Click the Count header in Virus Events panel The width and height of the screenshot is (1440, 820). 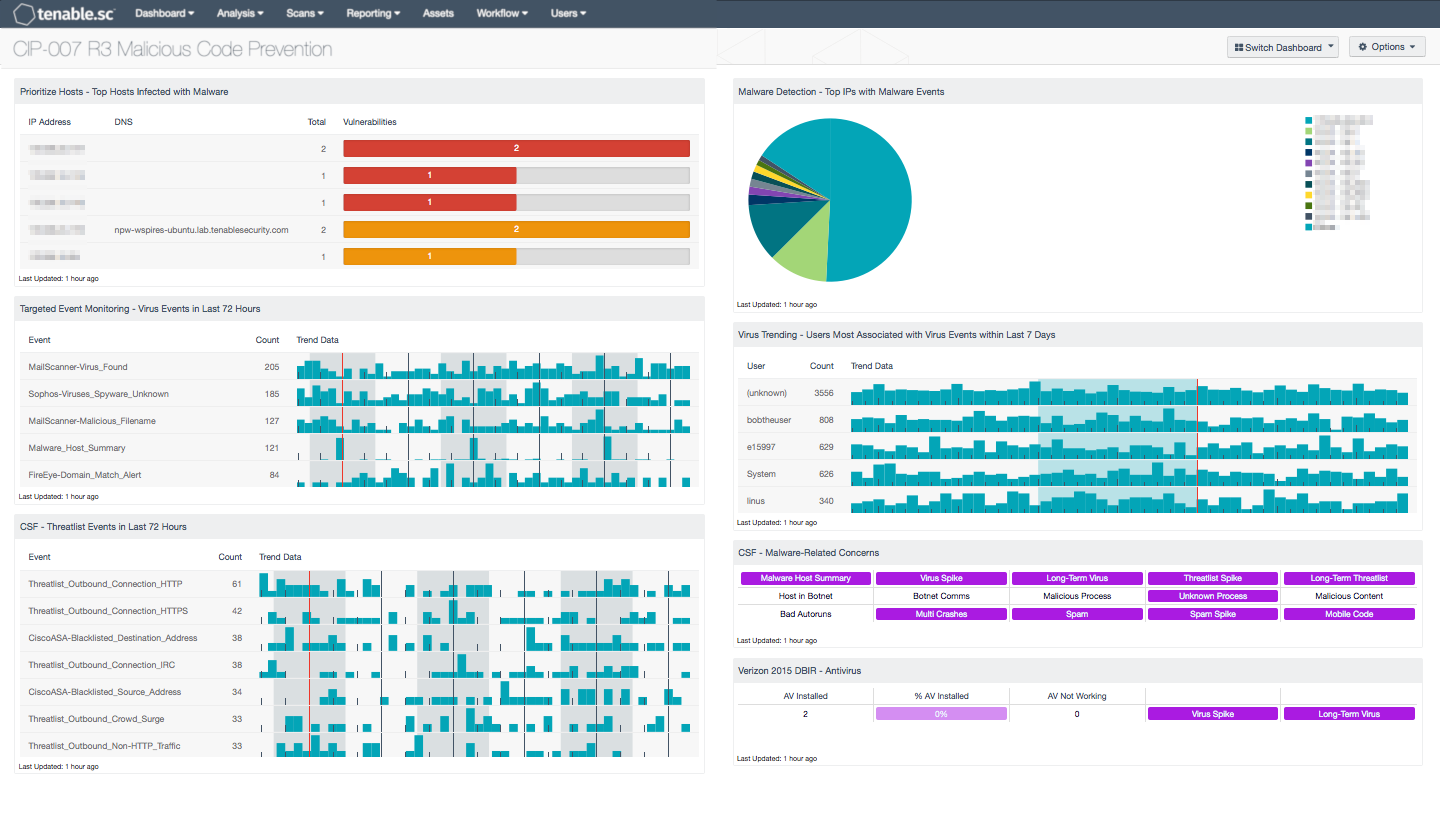click(267, 340)
